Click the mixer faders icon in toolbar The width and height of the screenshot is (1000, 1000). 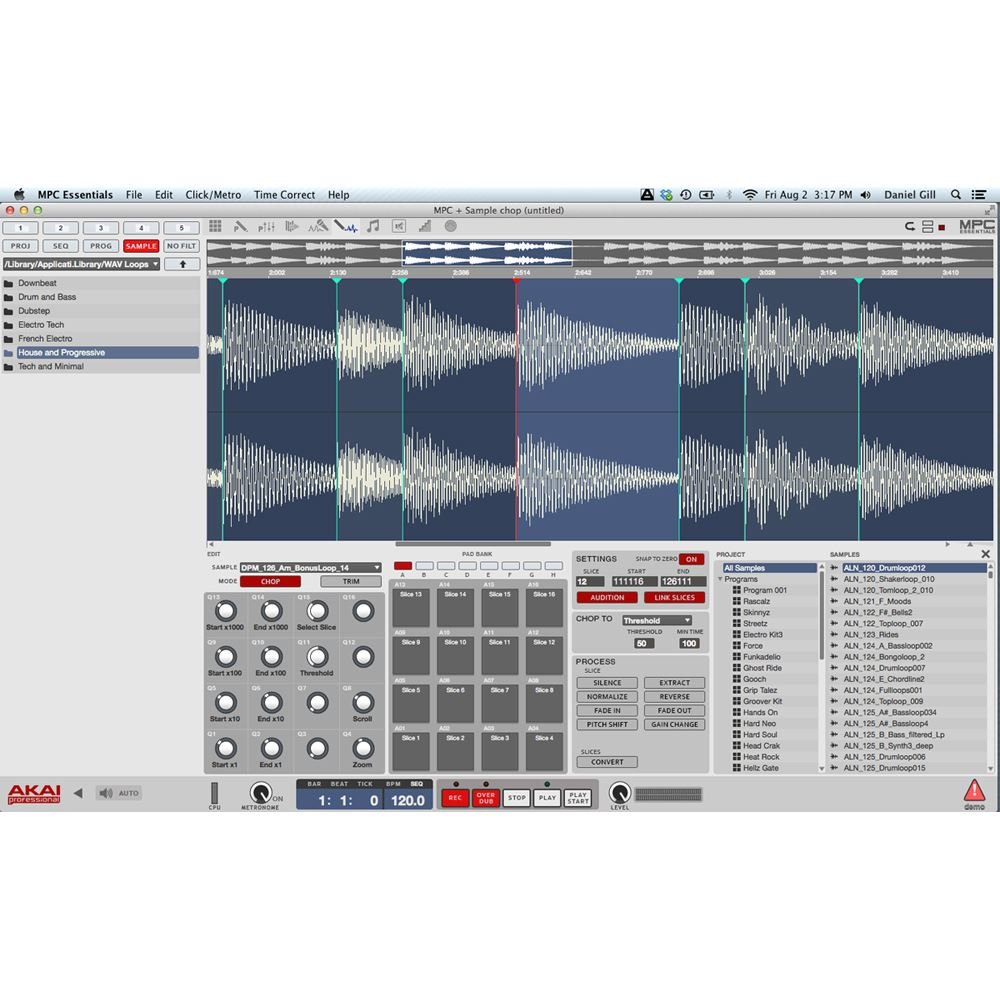pos(267,227)
